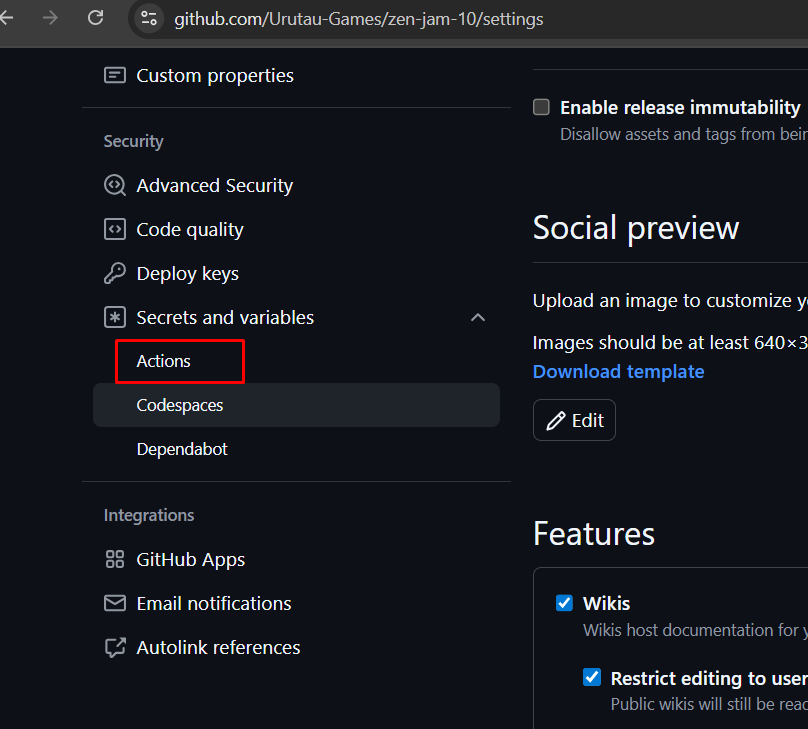The width and height of the screenshot is (808, 729).
Task: Toggle the Restrict editing checkbox for wikis
Action: coord(592,677)
